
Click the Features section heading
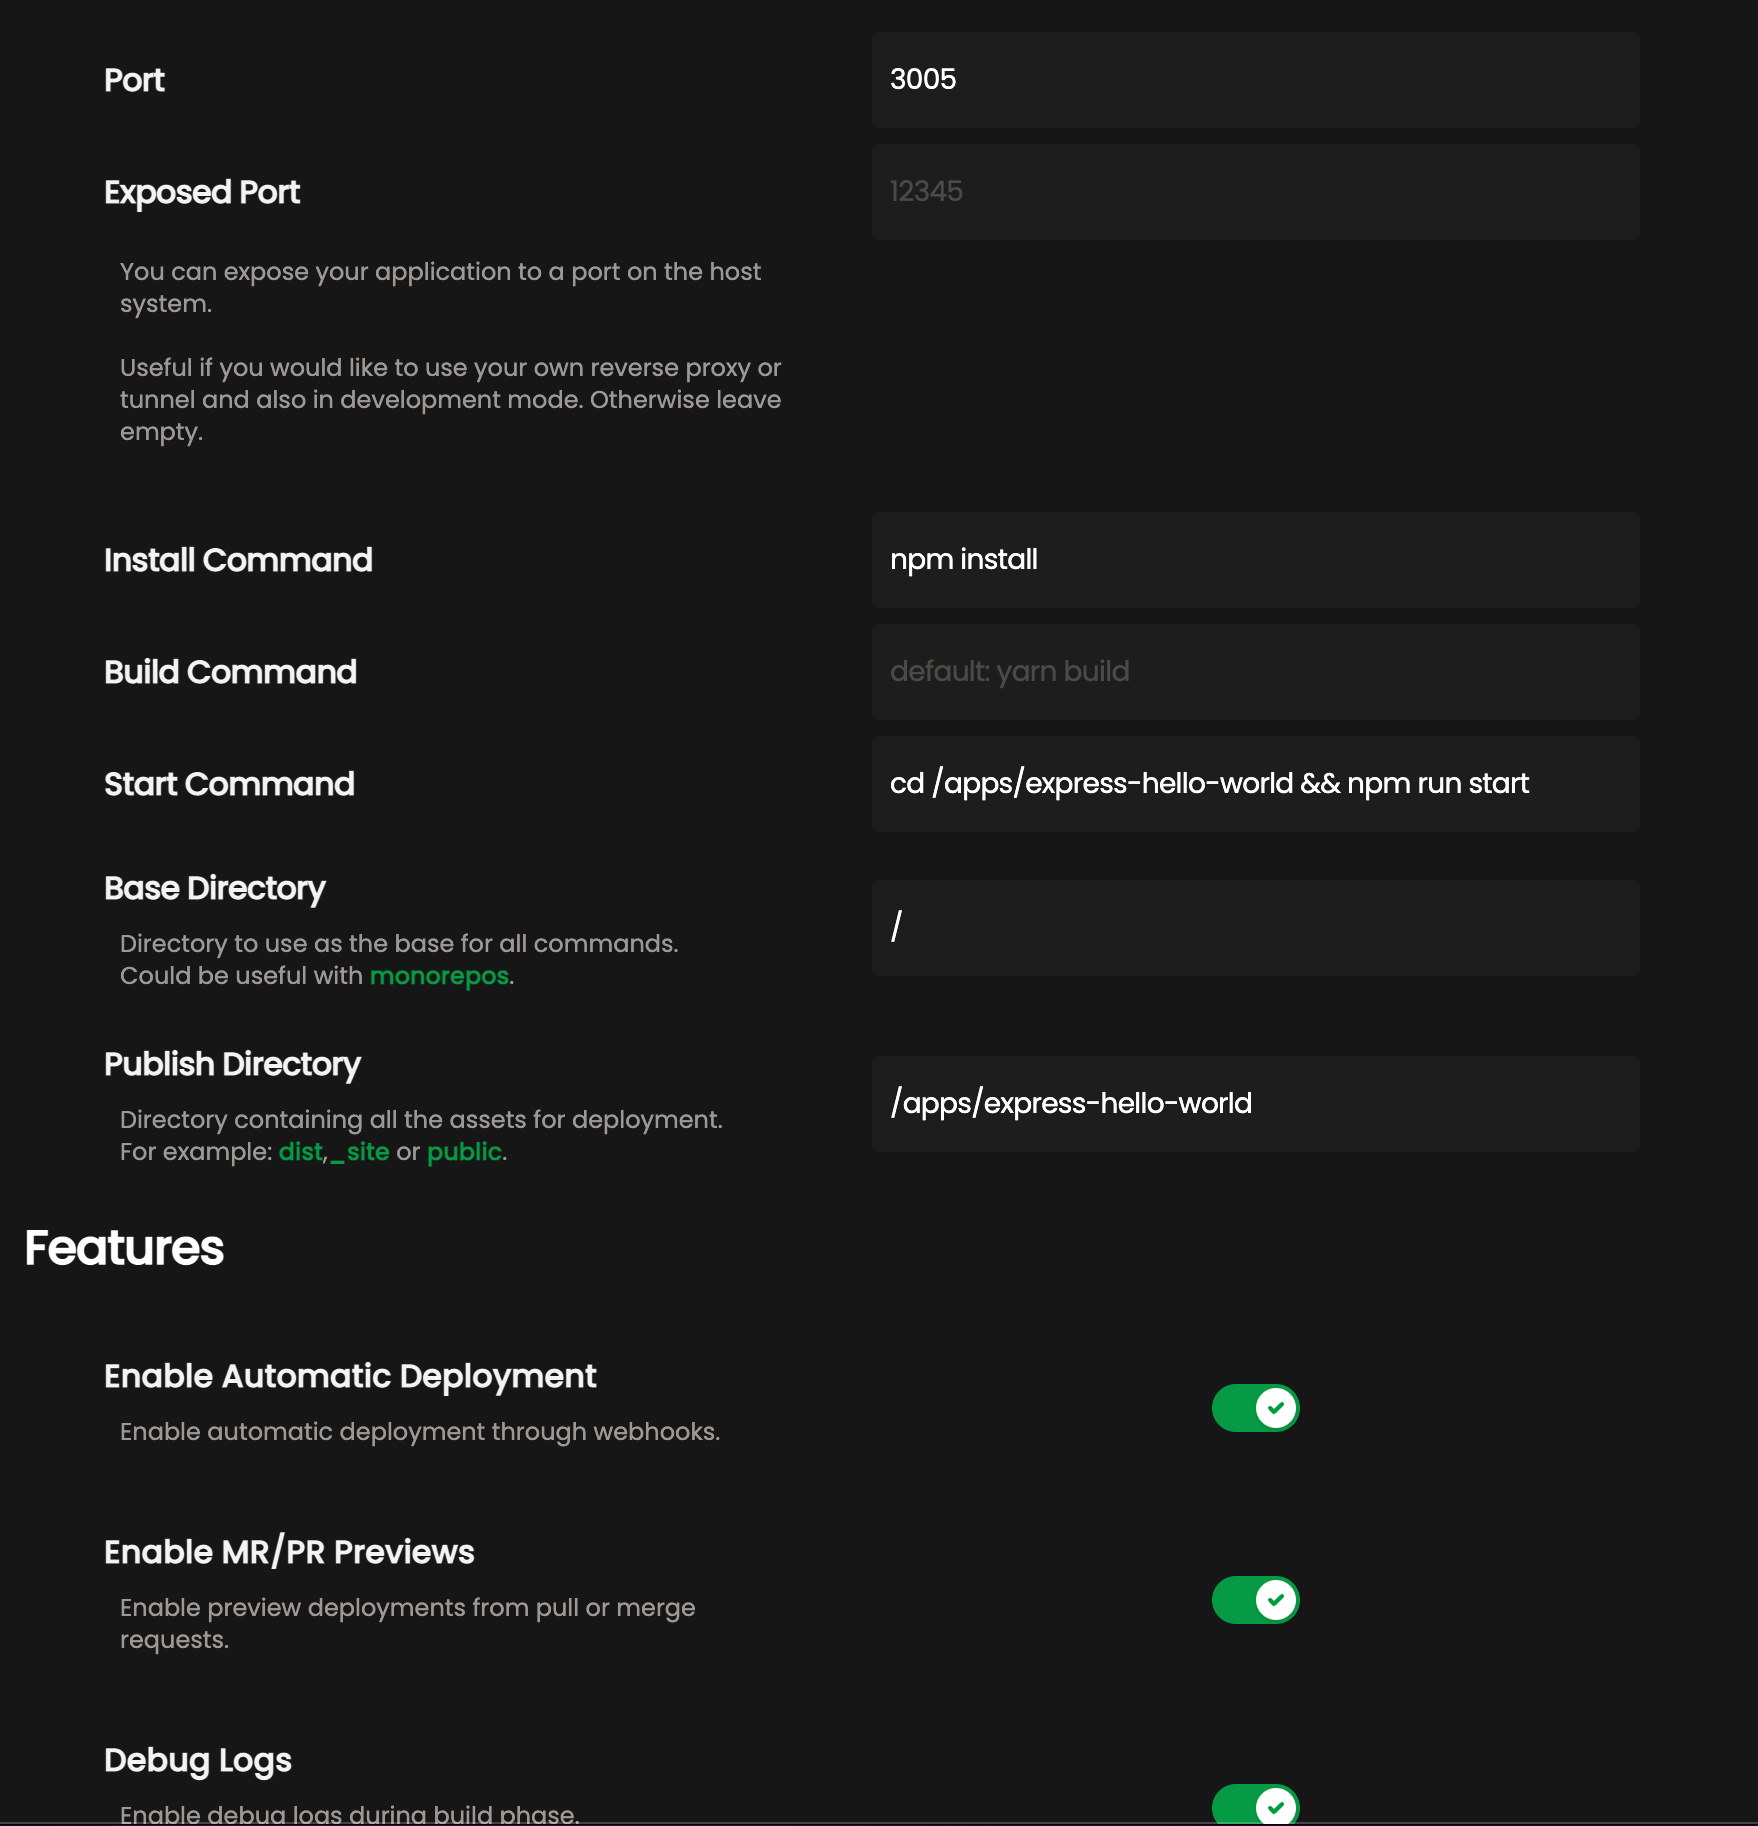[125, 1247]
